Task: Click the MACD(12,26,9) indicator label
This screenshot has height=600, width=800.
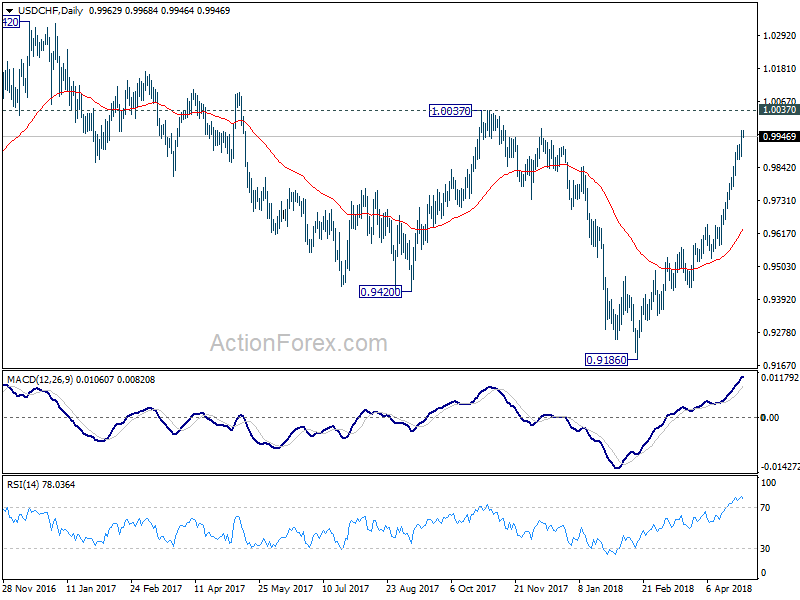Action: point(41,380)
